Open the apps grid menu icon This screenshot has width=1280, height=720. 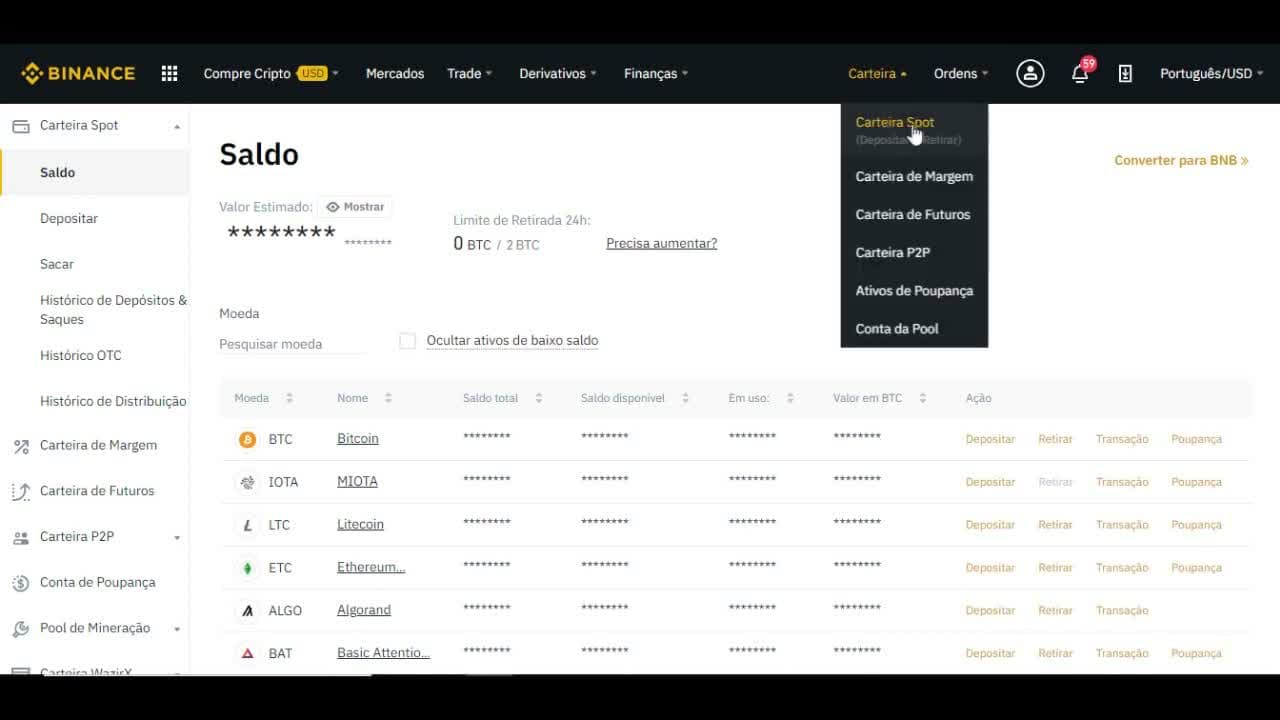(x=170, y=73)
